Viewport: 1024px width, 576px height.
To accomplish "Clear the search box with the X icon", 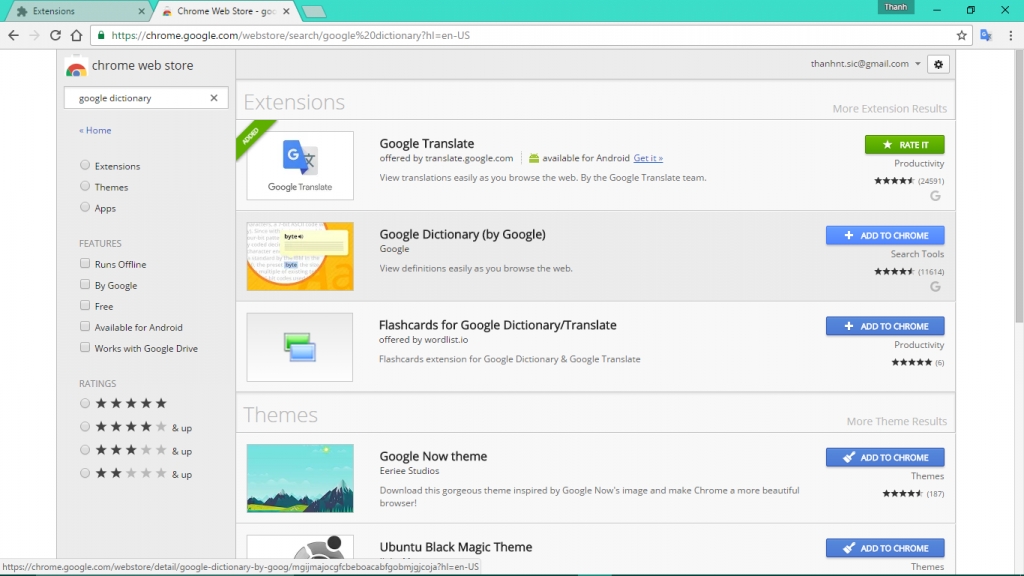I will tap(214, 98).
